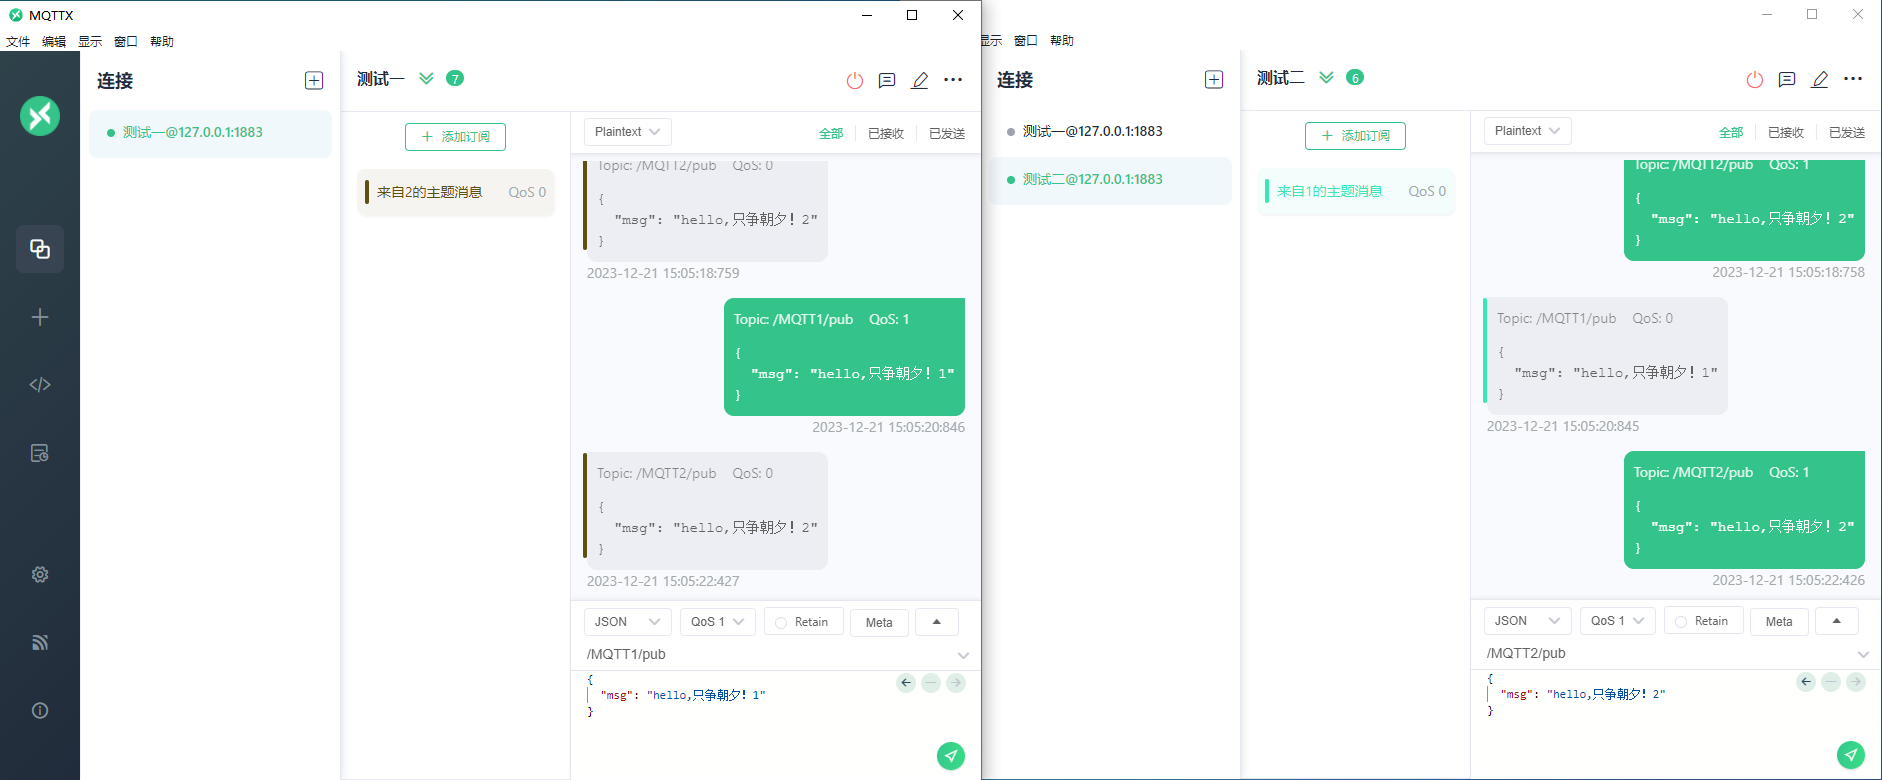1882x780 pixels.
Task: Open Meta settings in right window
Action: [x=1779, y=622]
